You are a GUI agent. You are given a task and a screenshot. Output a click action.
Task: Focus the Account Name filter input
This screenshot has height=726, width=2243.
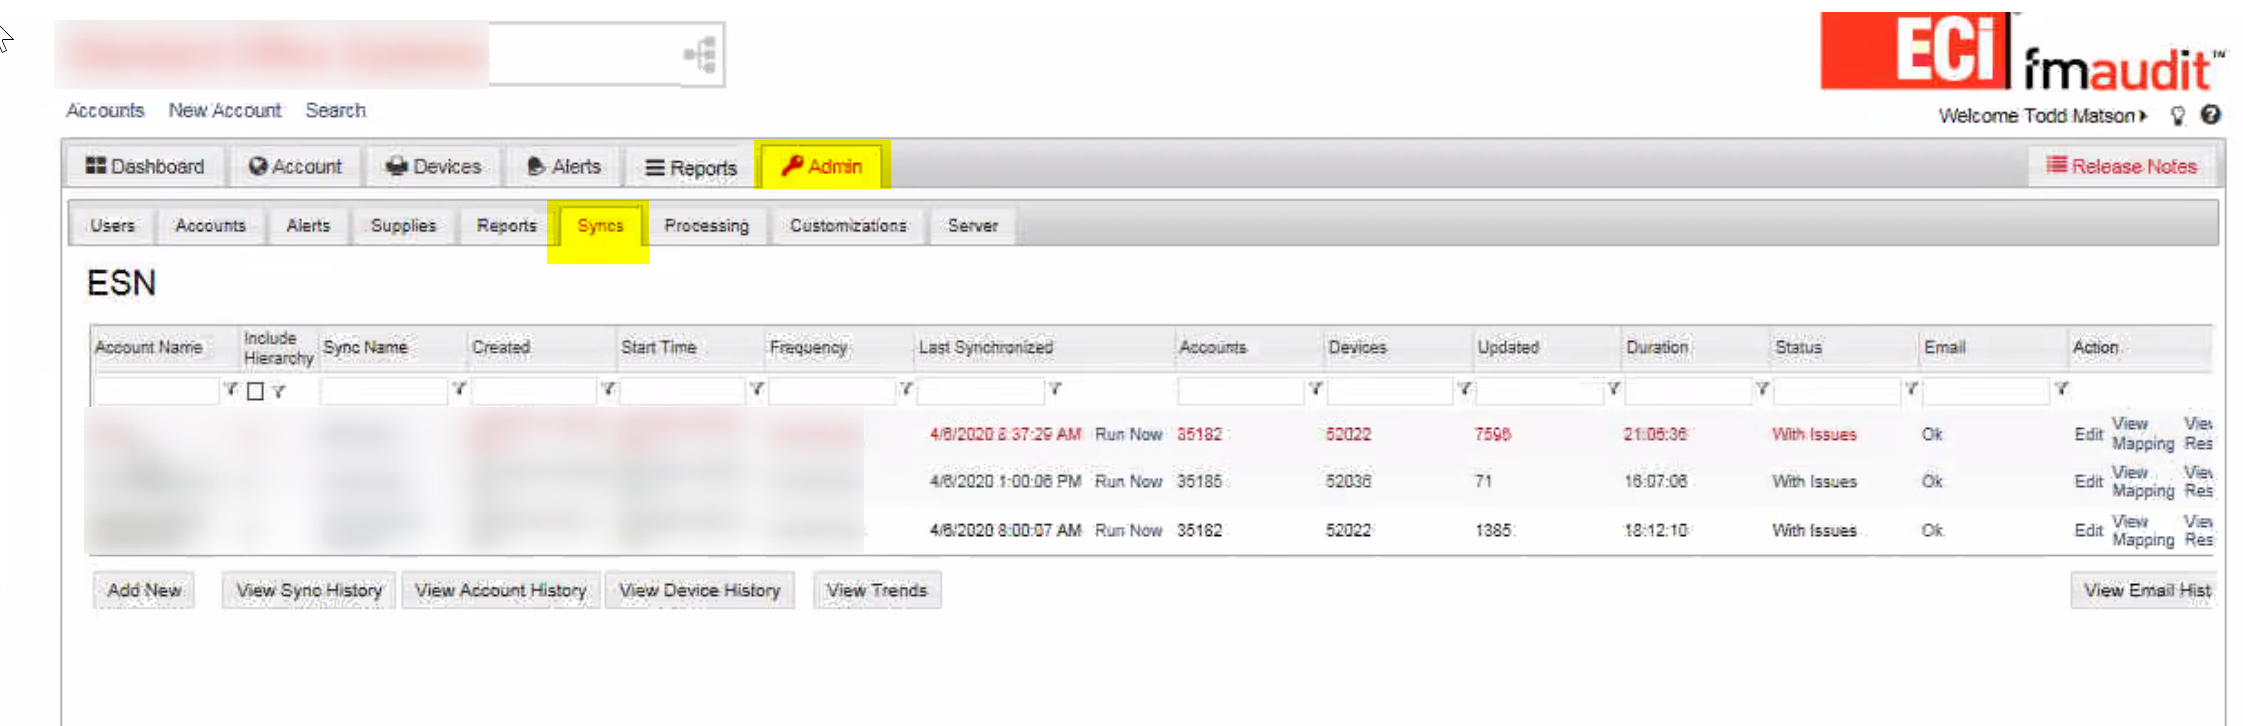[156, 390]
